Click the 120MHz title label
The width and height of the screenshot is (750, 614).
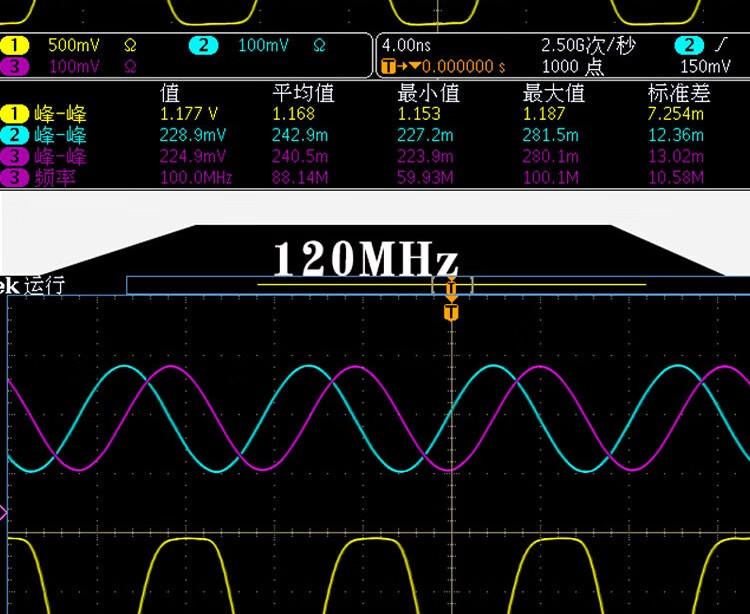[x=366, y=258]
